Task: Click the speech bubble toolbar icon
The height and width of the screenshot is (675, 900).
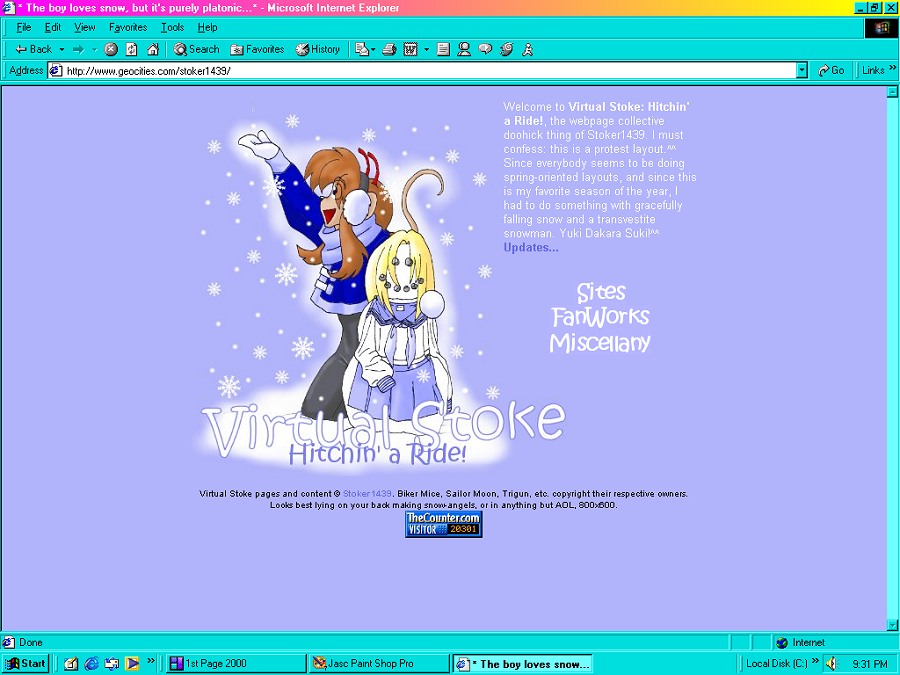Action: point(485,49)
